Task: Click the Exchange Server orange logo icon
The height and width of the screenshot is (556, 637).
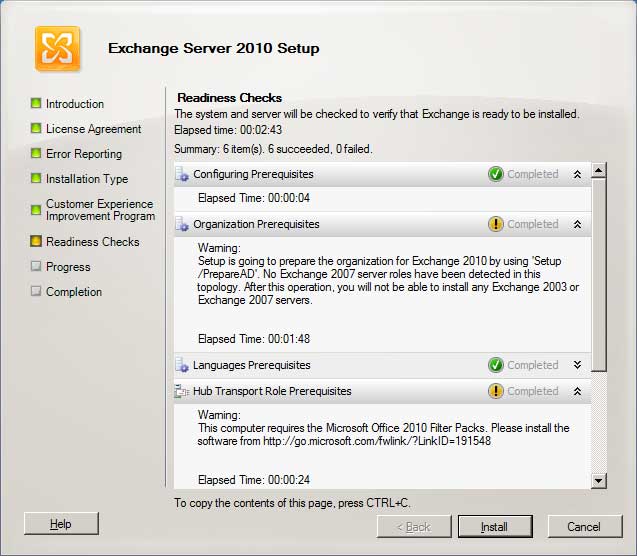Action: coord(57,48)
